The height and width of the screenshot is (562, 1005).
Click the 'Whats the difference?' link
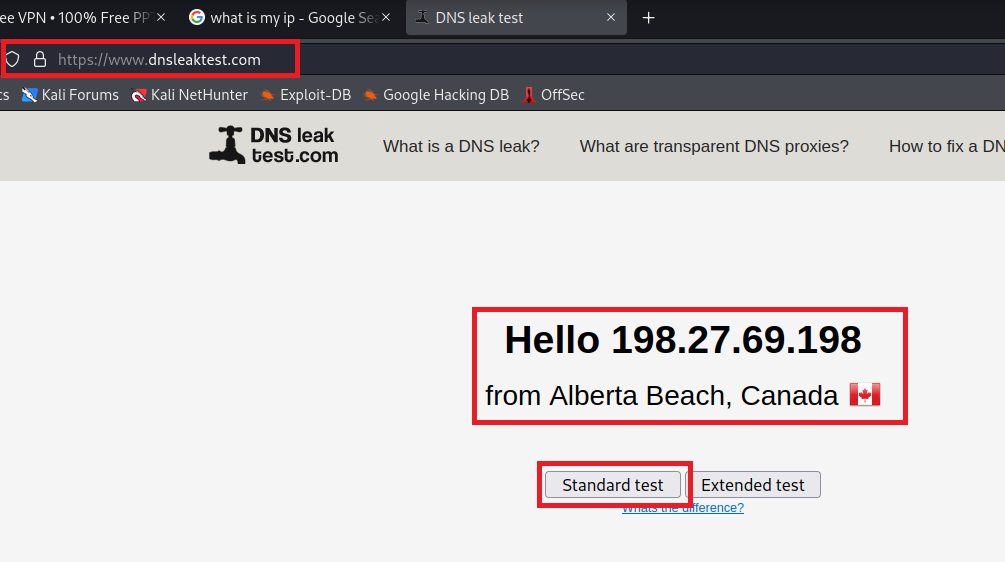(683, 508)
